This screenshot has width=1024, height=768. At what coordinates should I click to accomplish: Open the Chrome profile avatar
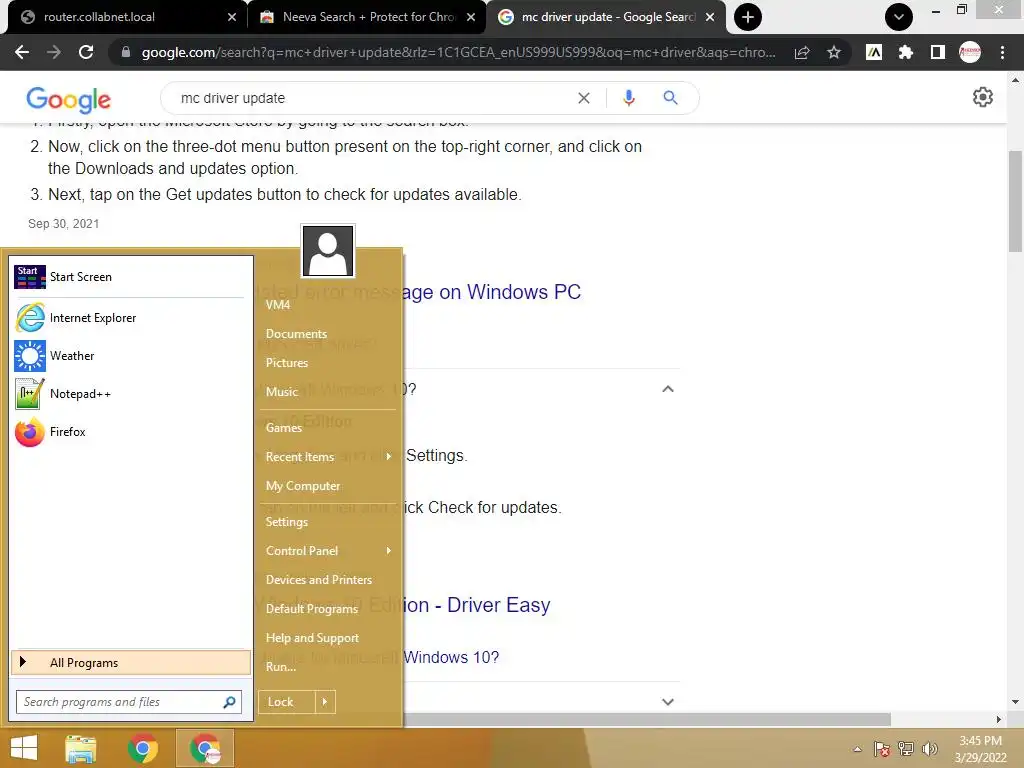(x=970, y=52)
